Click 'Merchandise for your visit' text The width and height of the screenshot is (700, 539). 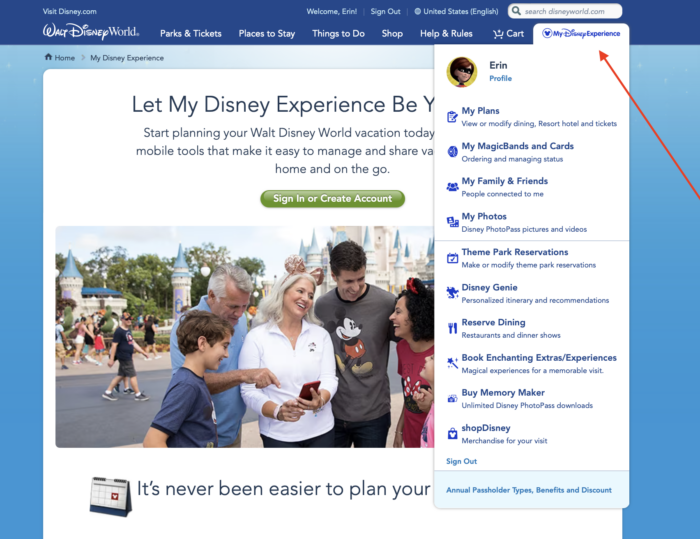pos(504,441)
